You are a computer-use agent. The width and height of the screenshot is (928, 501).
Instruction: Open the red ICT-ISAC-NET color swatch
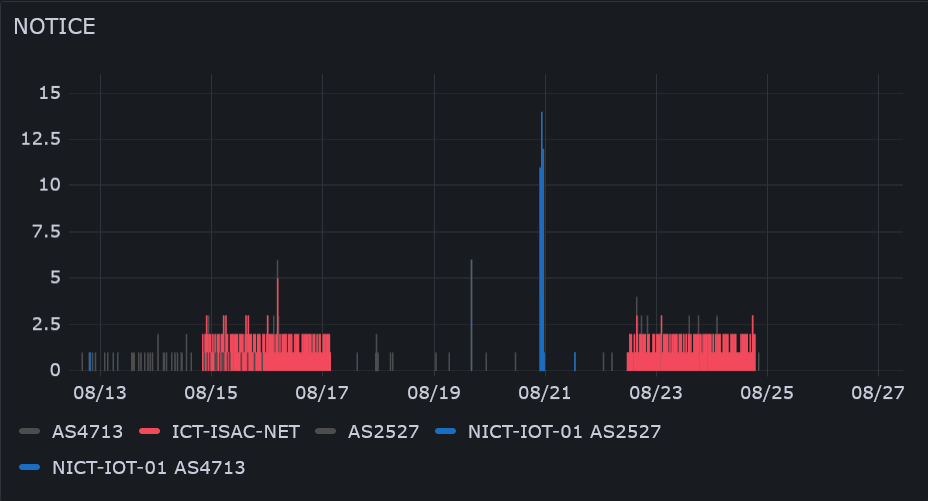click(x=150, y=432)
